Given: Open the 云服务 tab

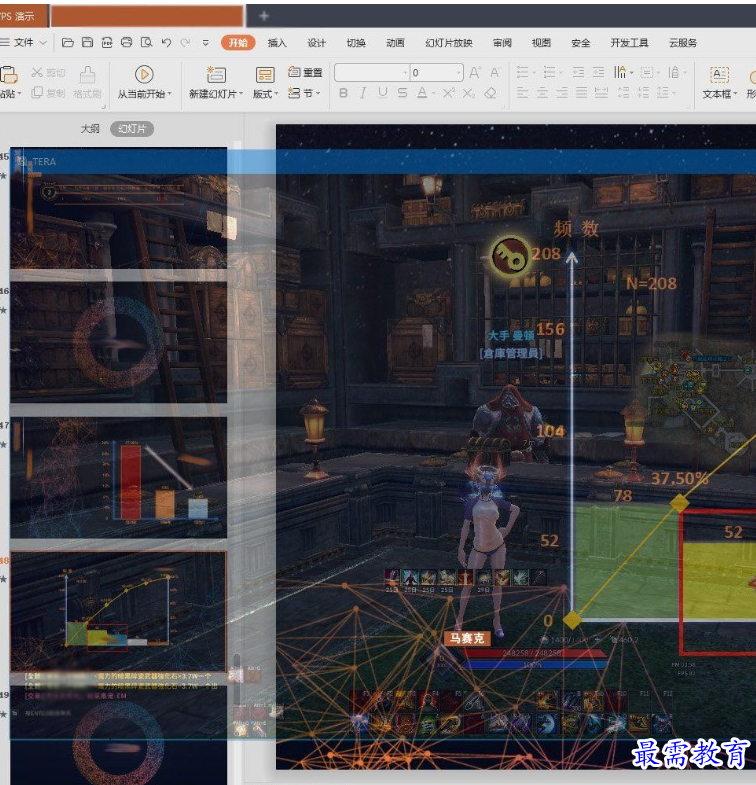Looking at the screenshot, I should pos(683,43).
